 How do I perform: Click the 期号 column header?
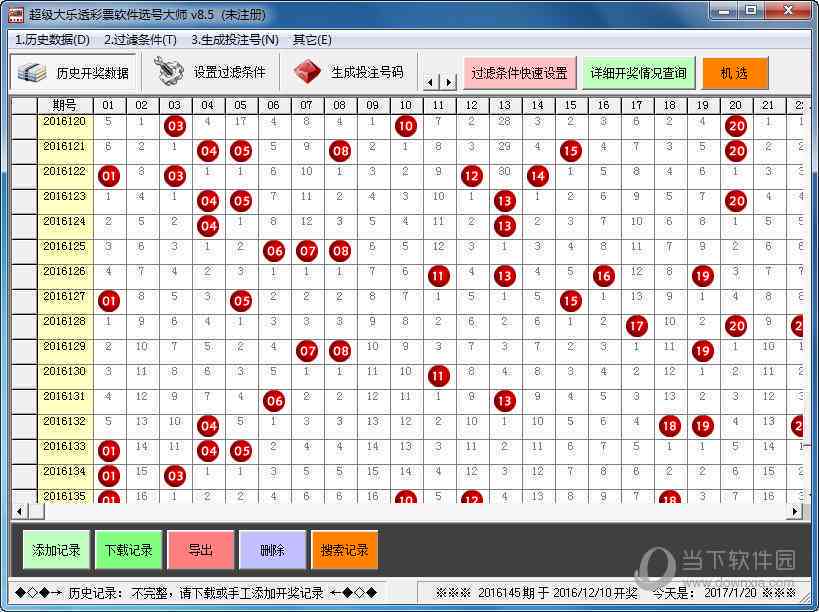tap(65, 105)
